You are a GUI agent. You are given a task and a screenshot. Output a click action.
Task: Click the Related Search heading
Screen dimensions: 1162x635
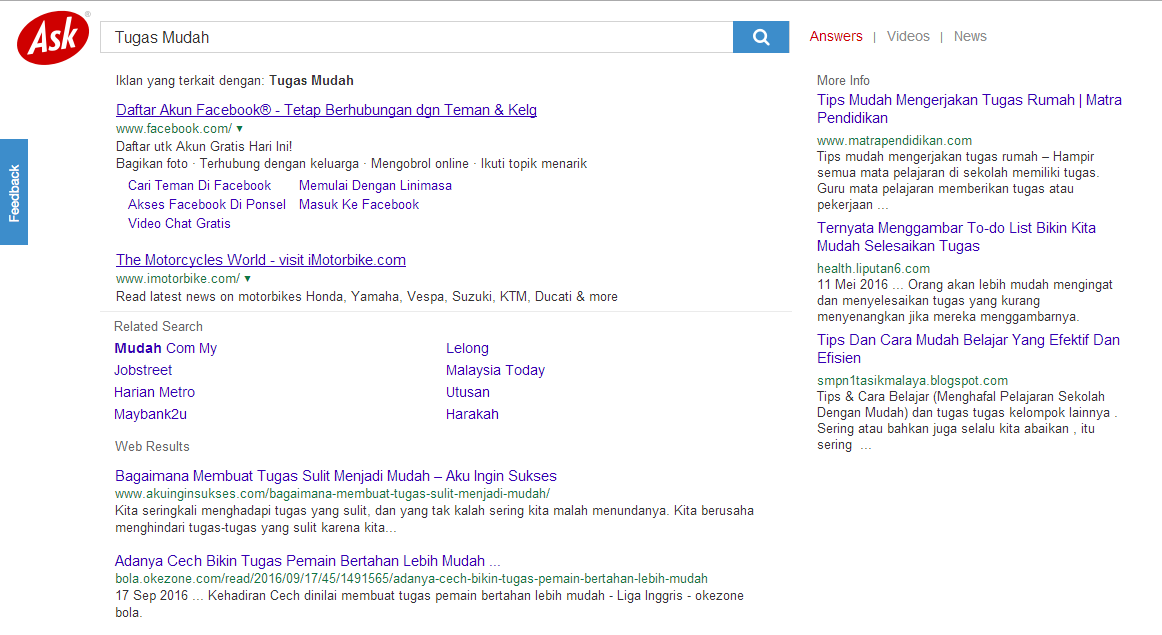158,327
